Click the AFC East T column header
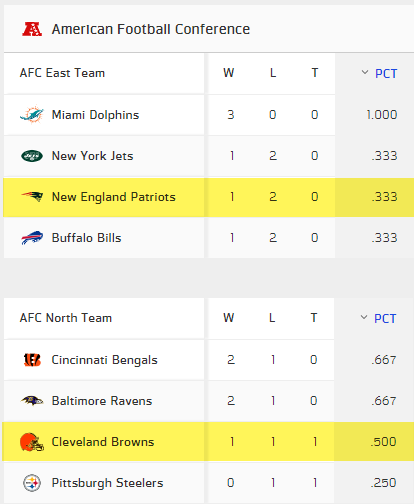This screenshot has width=414, height=504. point(315,73)
